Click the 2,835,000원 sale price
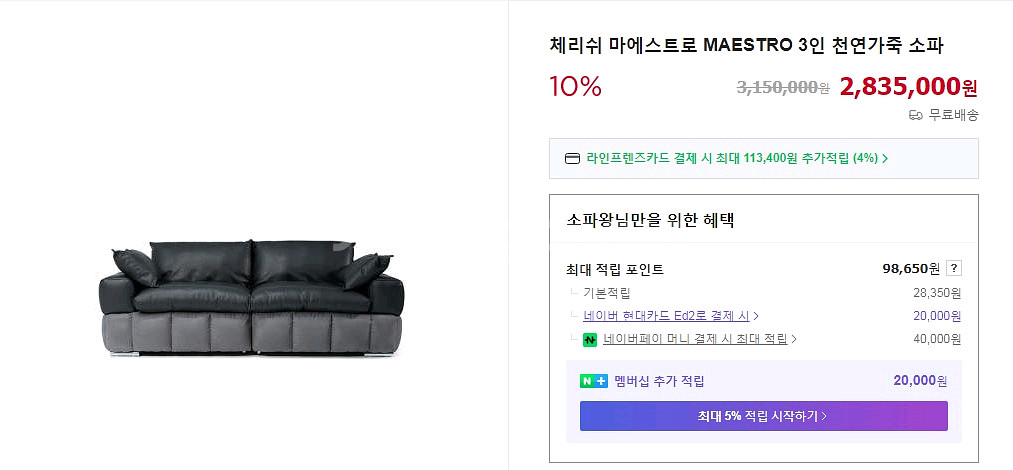This screenshot has width=1013, height=470. 908,87
